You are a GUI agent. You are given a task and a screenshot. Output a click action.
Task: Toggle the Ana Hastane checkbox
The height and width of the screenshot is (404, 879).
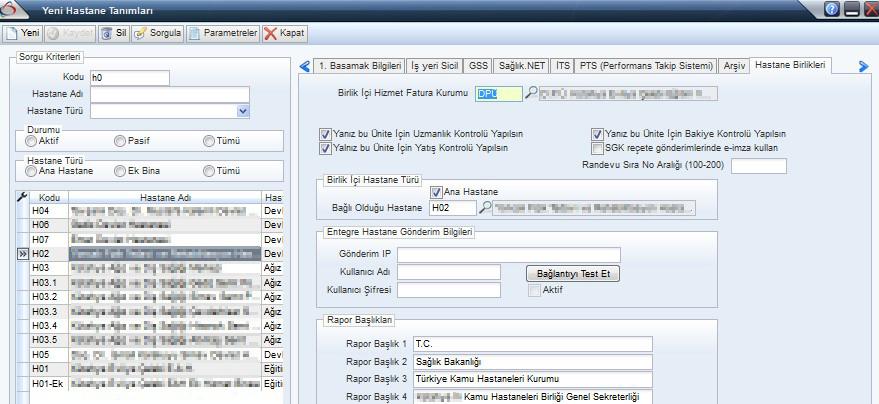click(x=436, y=192)
